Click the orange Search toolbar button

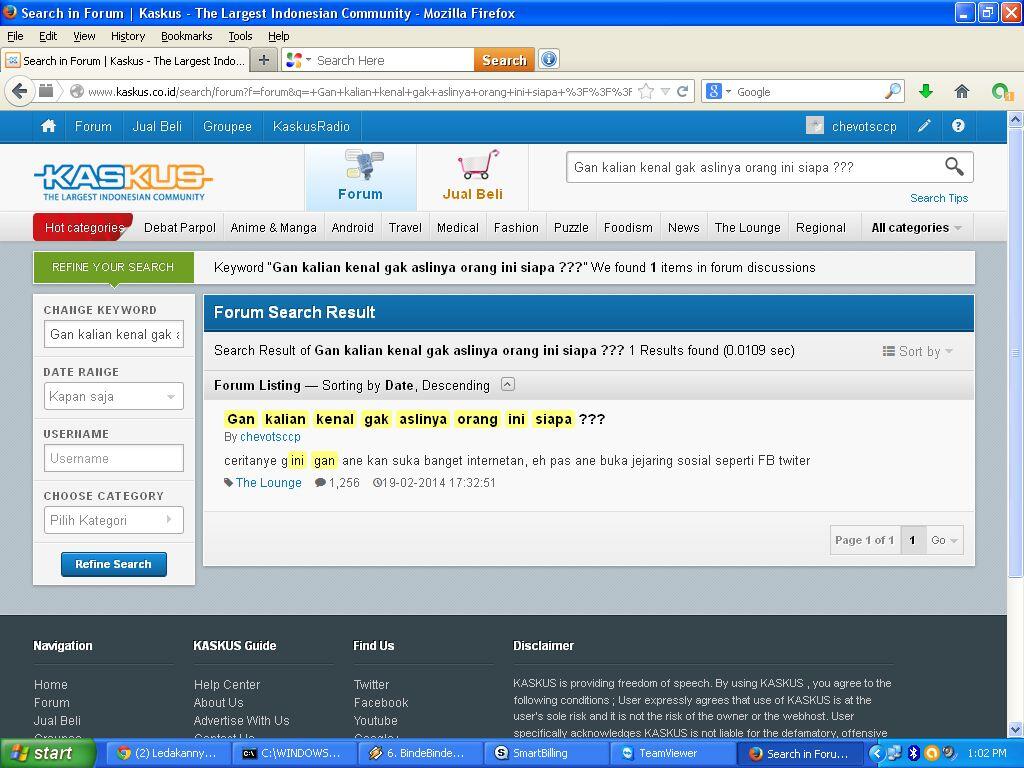[x=504, y=60]
